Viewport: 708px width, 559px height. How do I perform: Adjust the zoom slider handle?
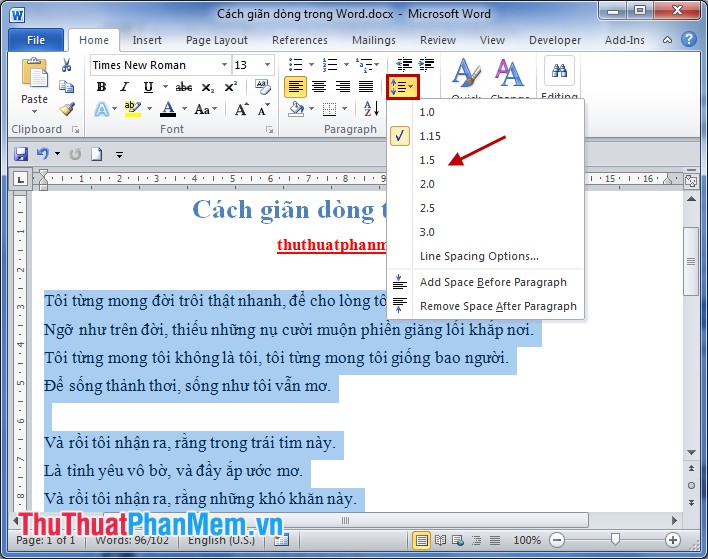[615, 539]
